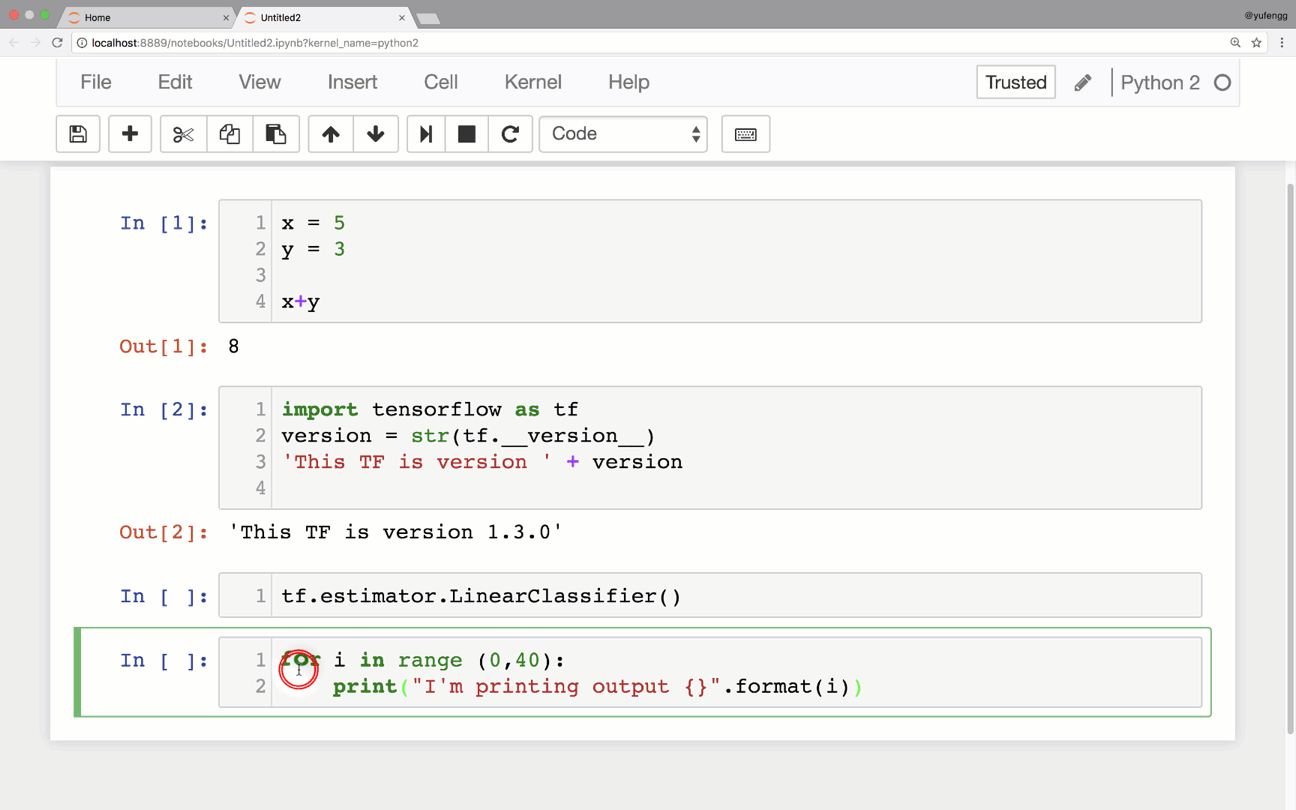The image size is (1296, 810).
Task: Open the View menu
Action: click(x=260, y=82)
